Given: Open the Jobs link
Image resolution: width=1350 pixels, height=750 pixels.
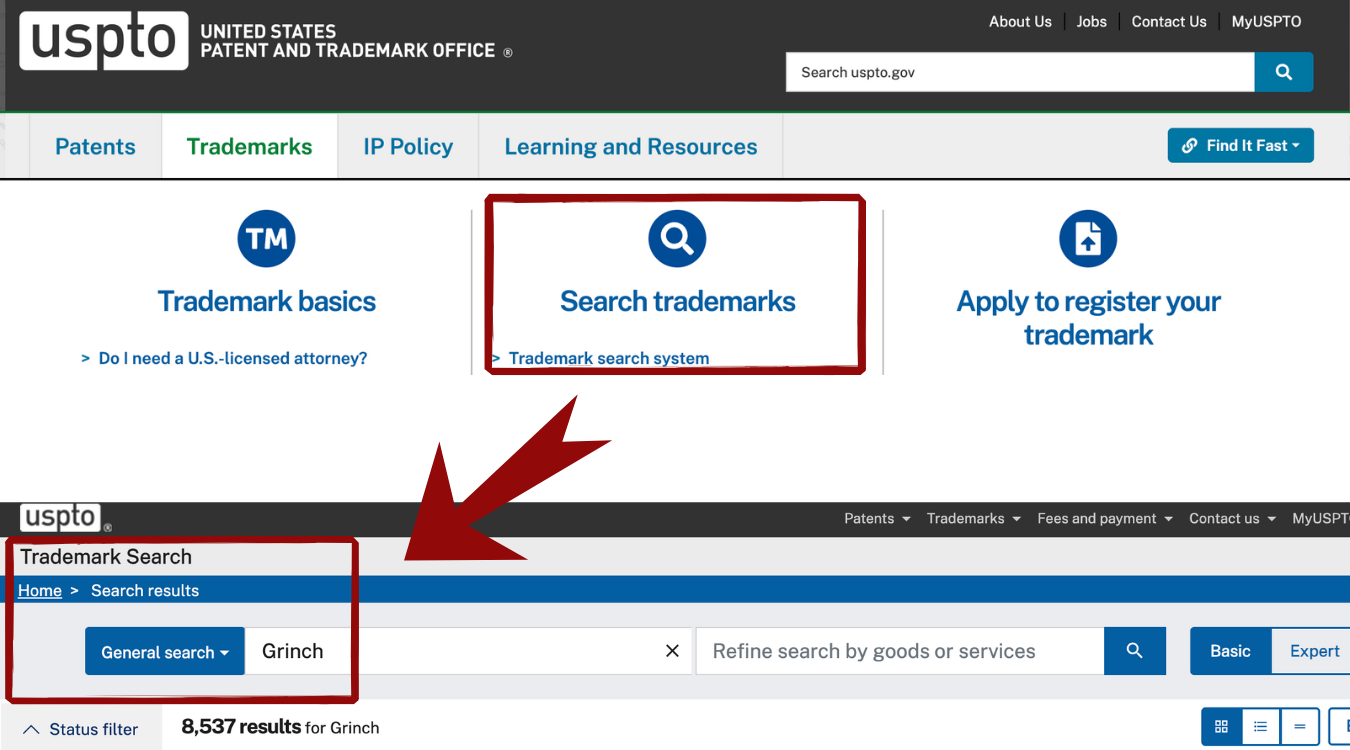Looking at the screenshot, I should coord(1092,21).
